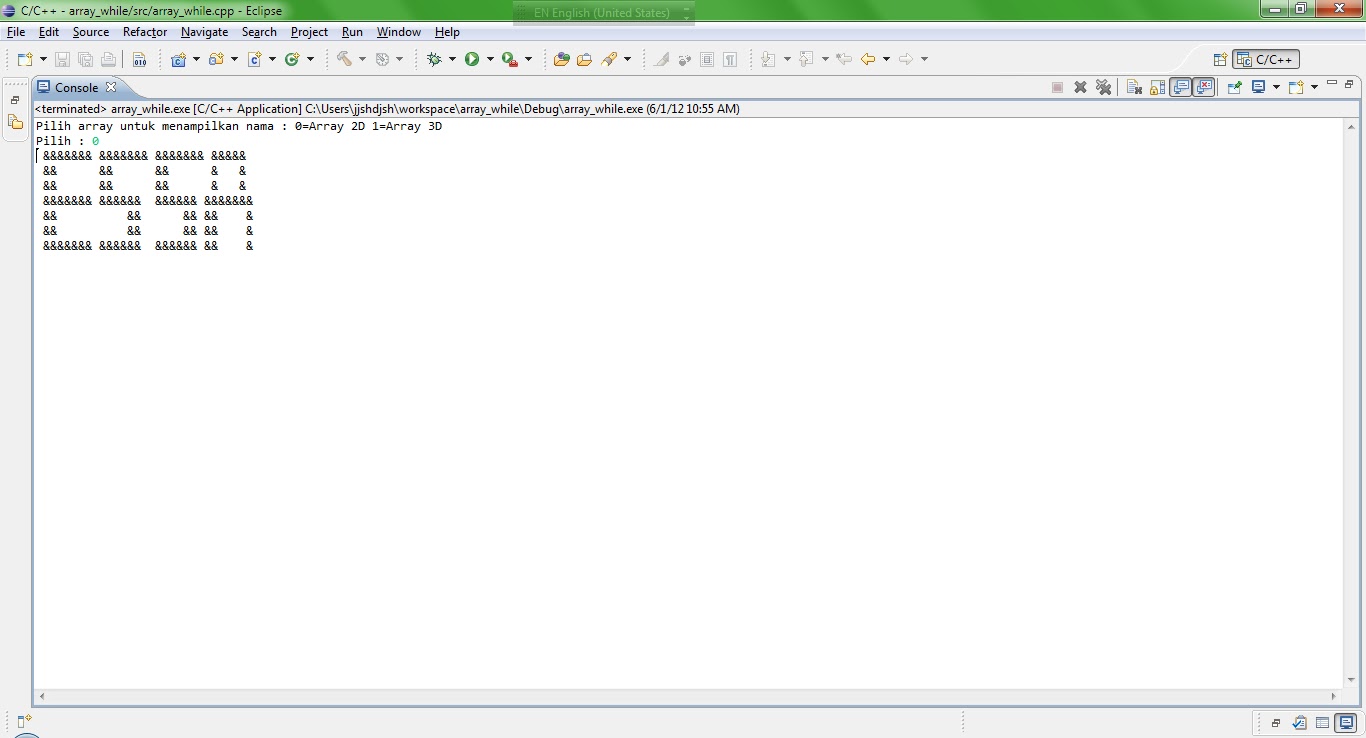The image size is (1366, 738).
Task: Open the External Tools dropdown arrow
Action: 528,59
